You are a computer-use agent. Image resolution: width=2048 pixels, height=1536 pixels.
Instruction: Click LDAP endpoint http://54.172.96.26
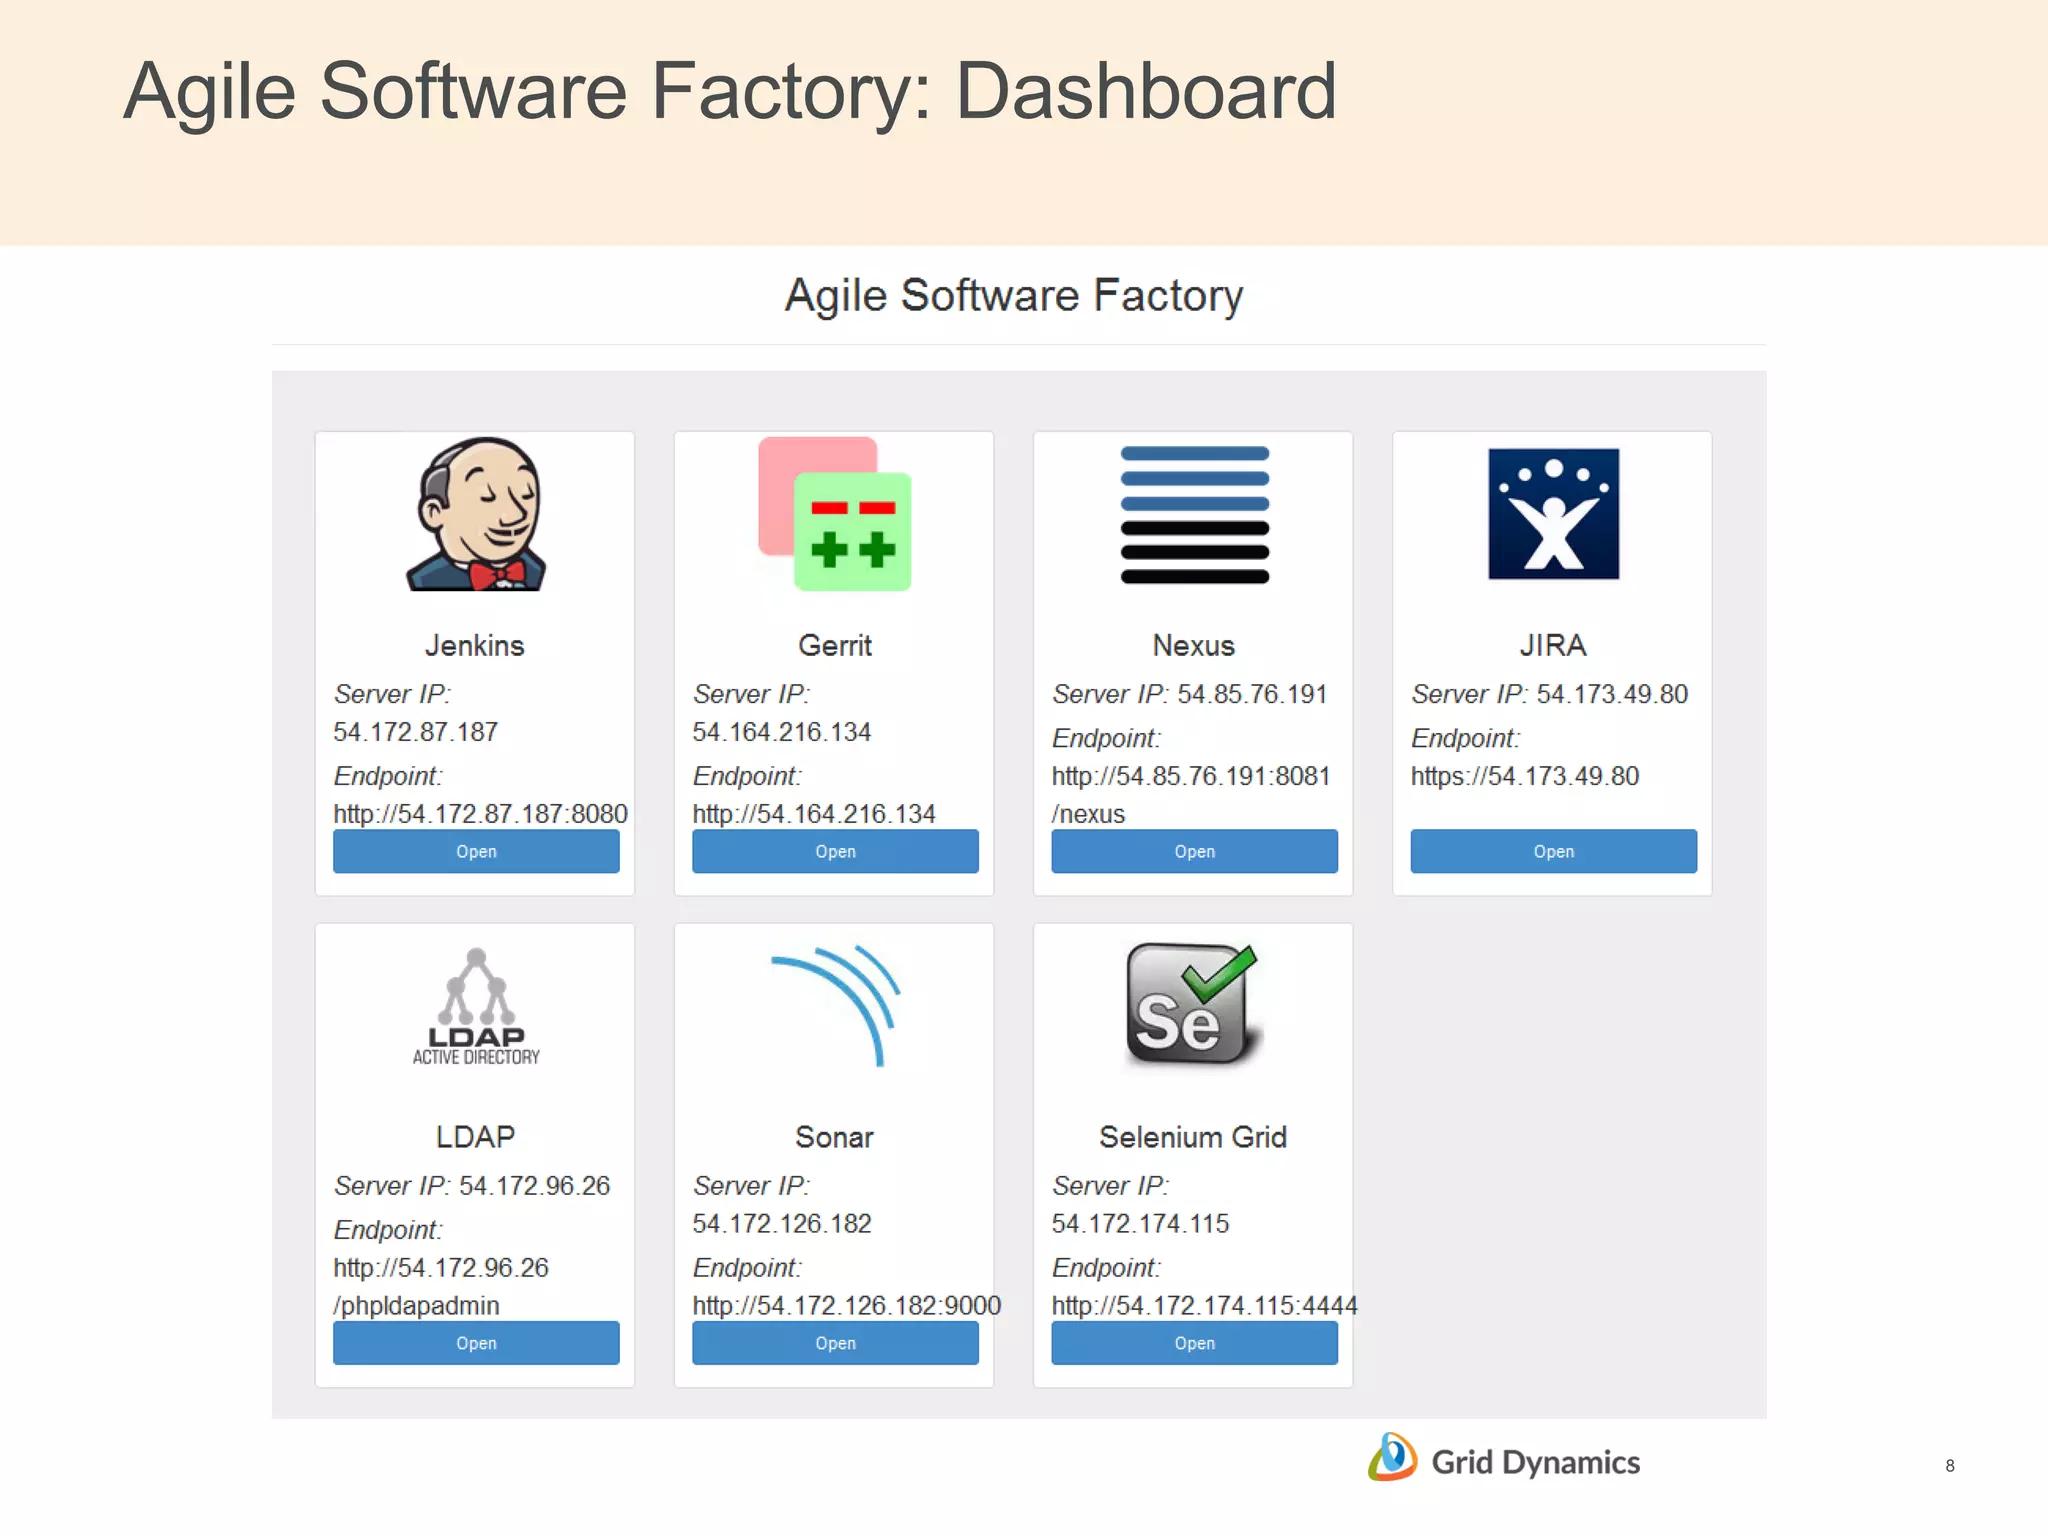click(x=441, y=1268)
